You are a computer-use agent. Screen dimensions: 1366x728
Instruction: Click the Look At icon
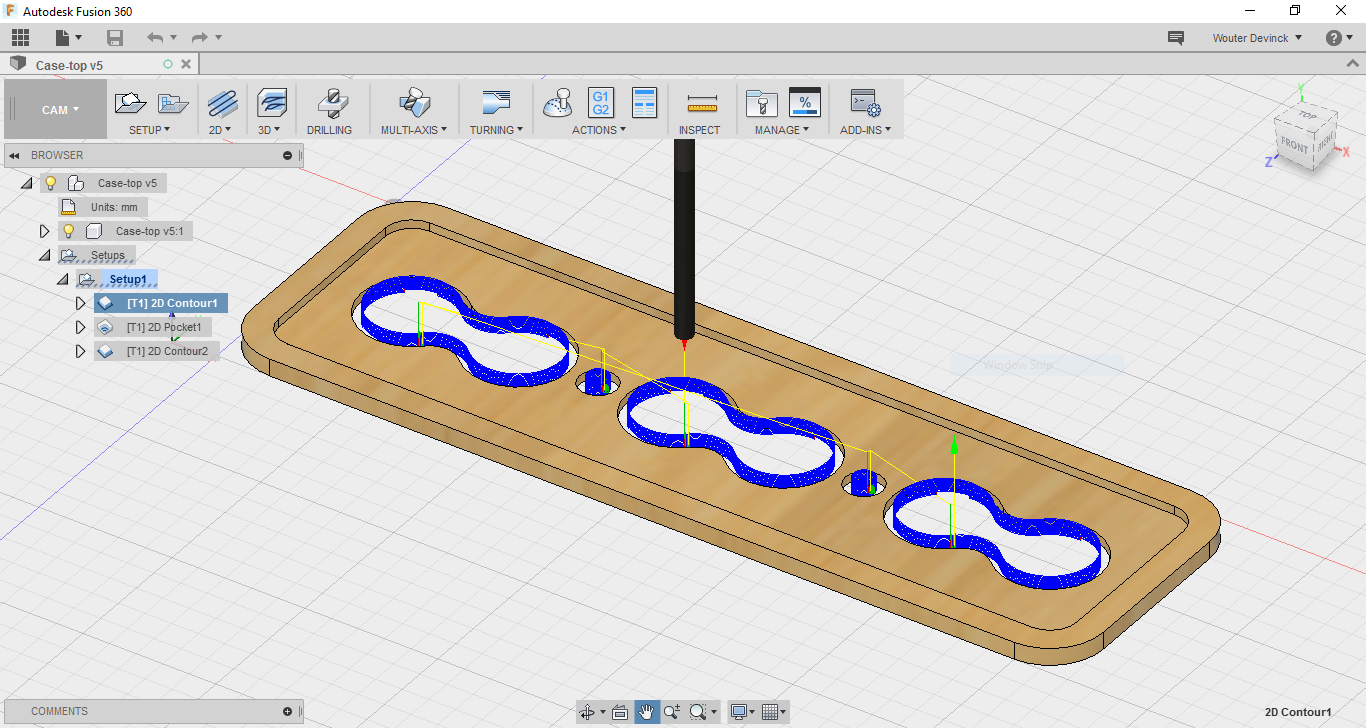point(620,712)
